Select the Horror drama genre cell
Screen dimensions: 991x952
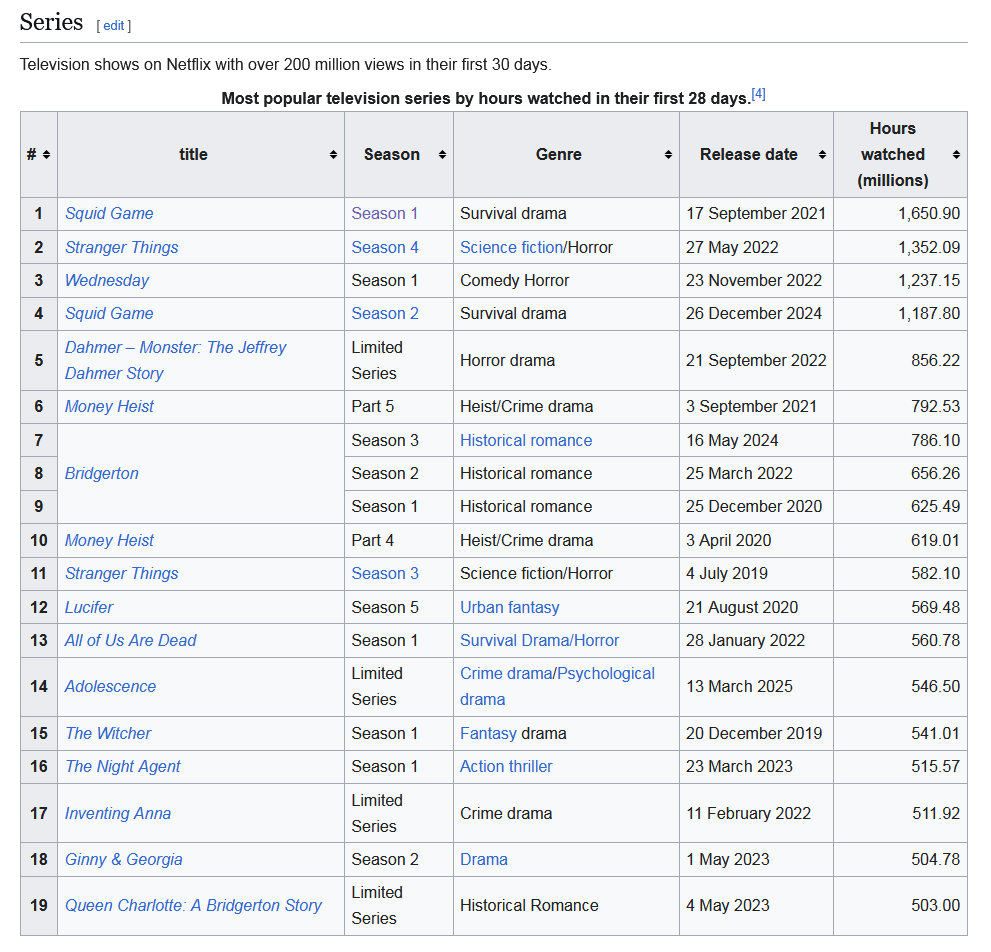(566, 360)
